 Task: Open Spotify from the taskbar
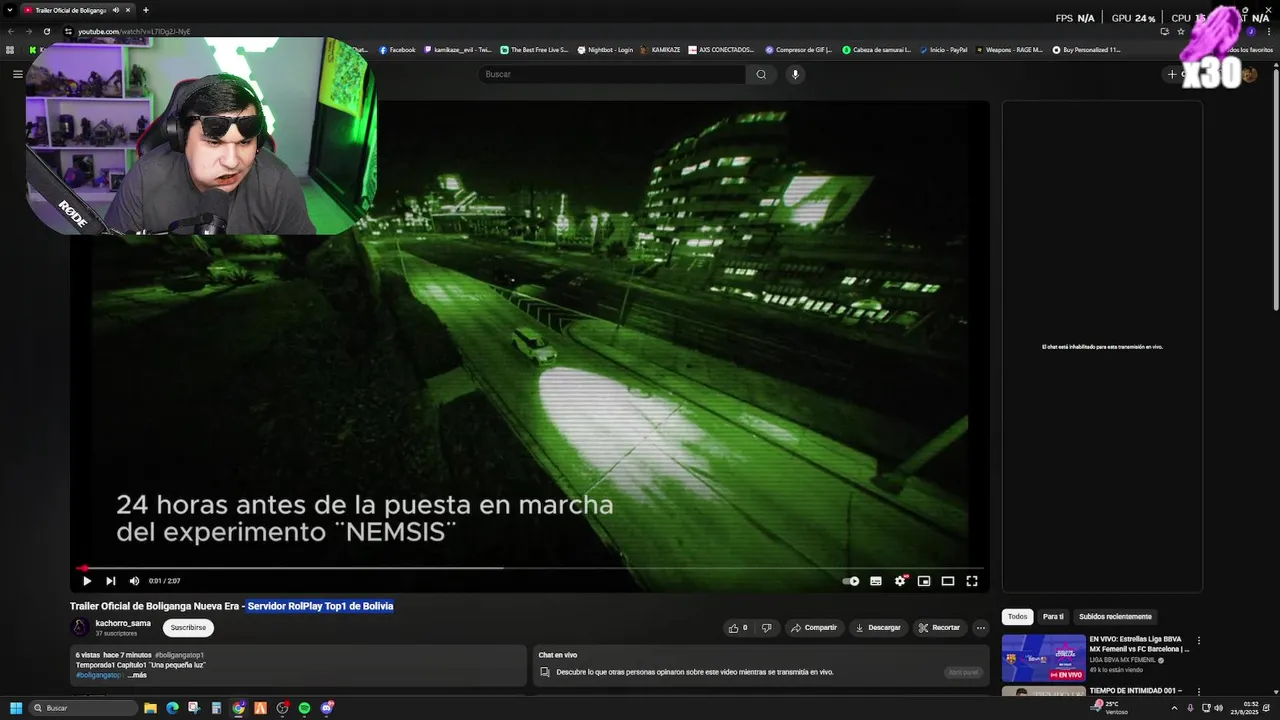click(305, 708)
